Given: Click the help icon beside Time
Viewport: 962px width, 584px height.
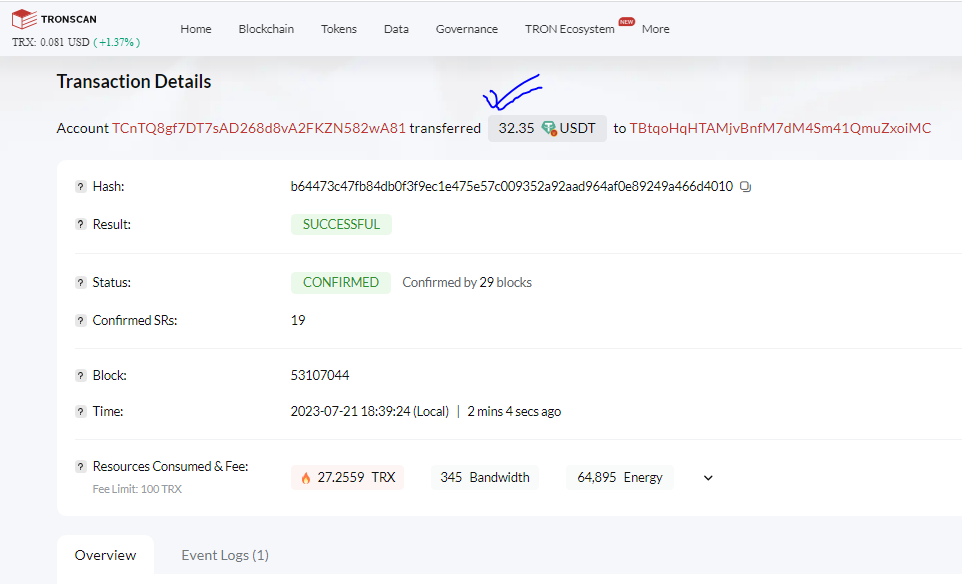Looking at the screenshot, I should coord(80,412).
